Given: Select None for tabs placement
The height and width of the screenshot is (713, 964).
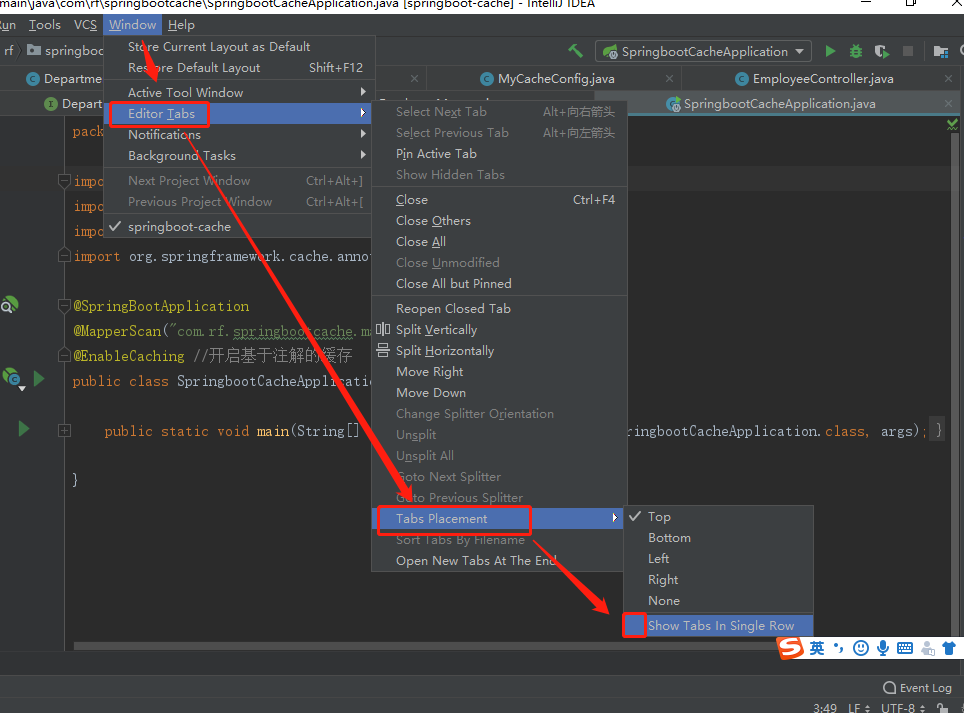Looking at the screenshot, I should pos(718,601).
